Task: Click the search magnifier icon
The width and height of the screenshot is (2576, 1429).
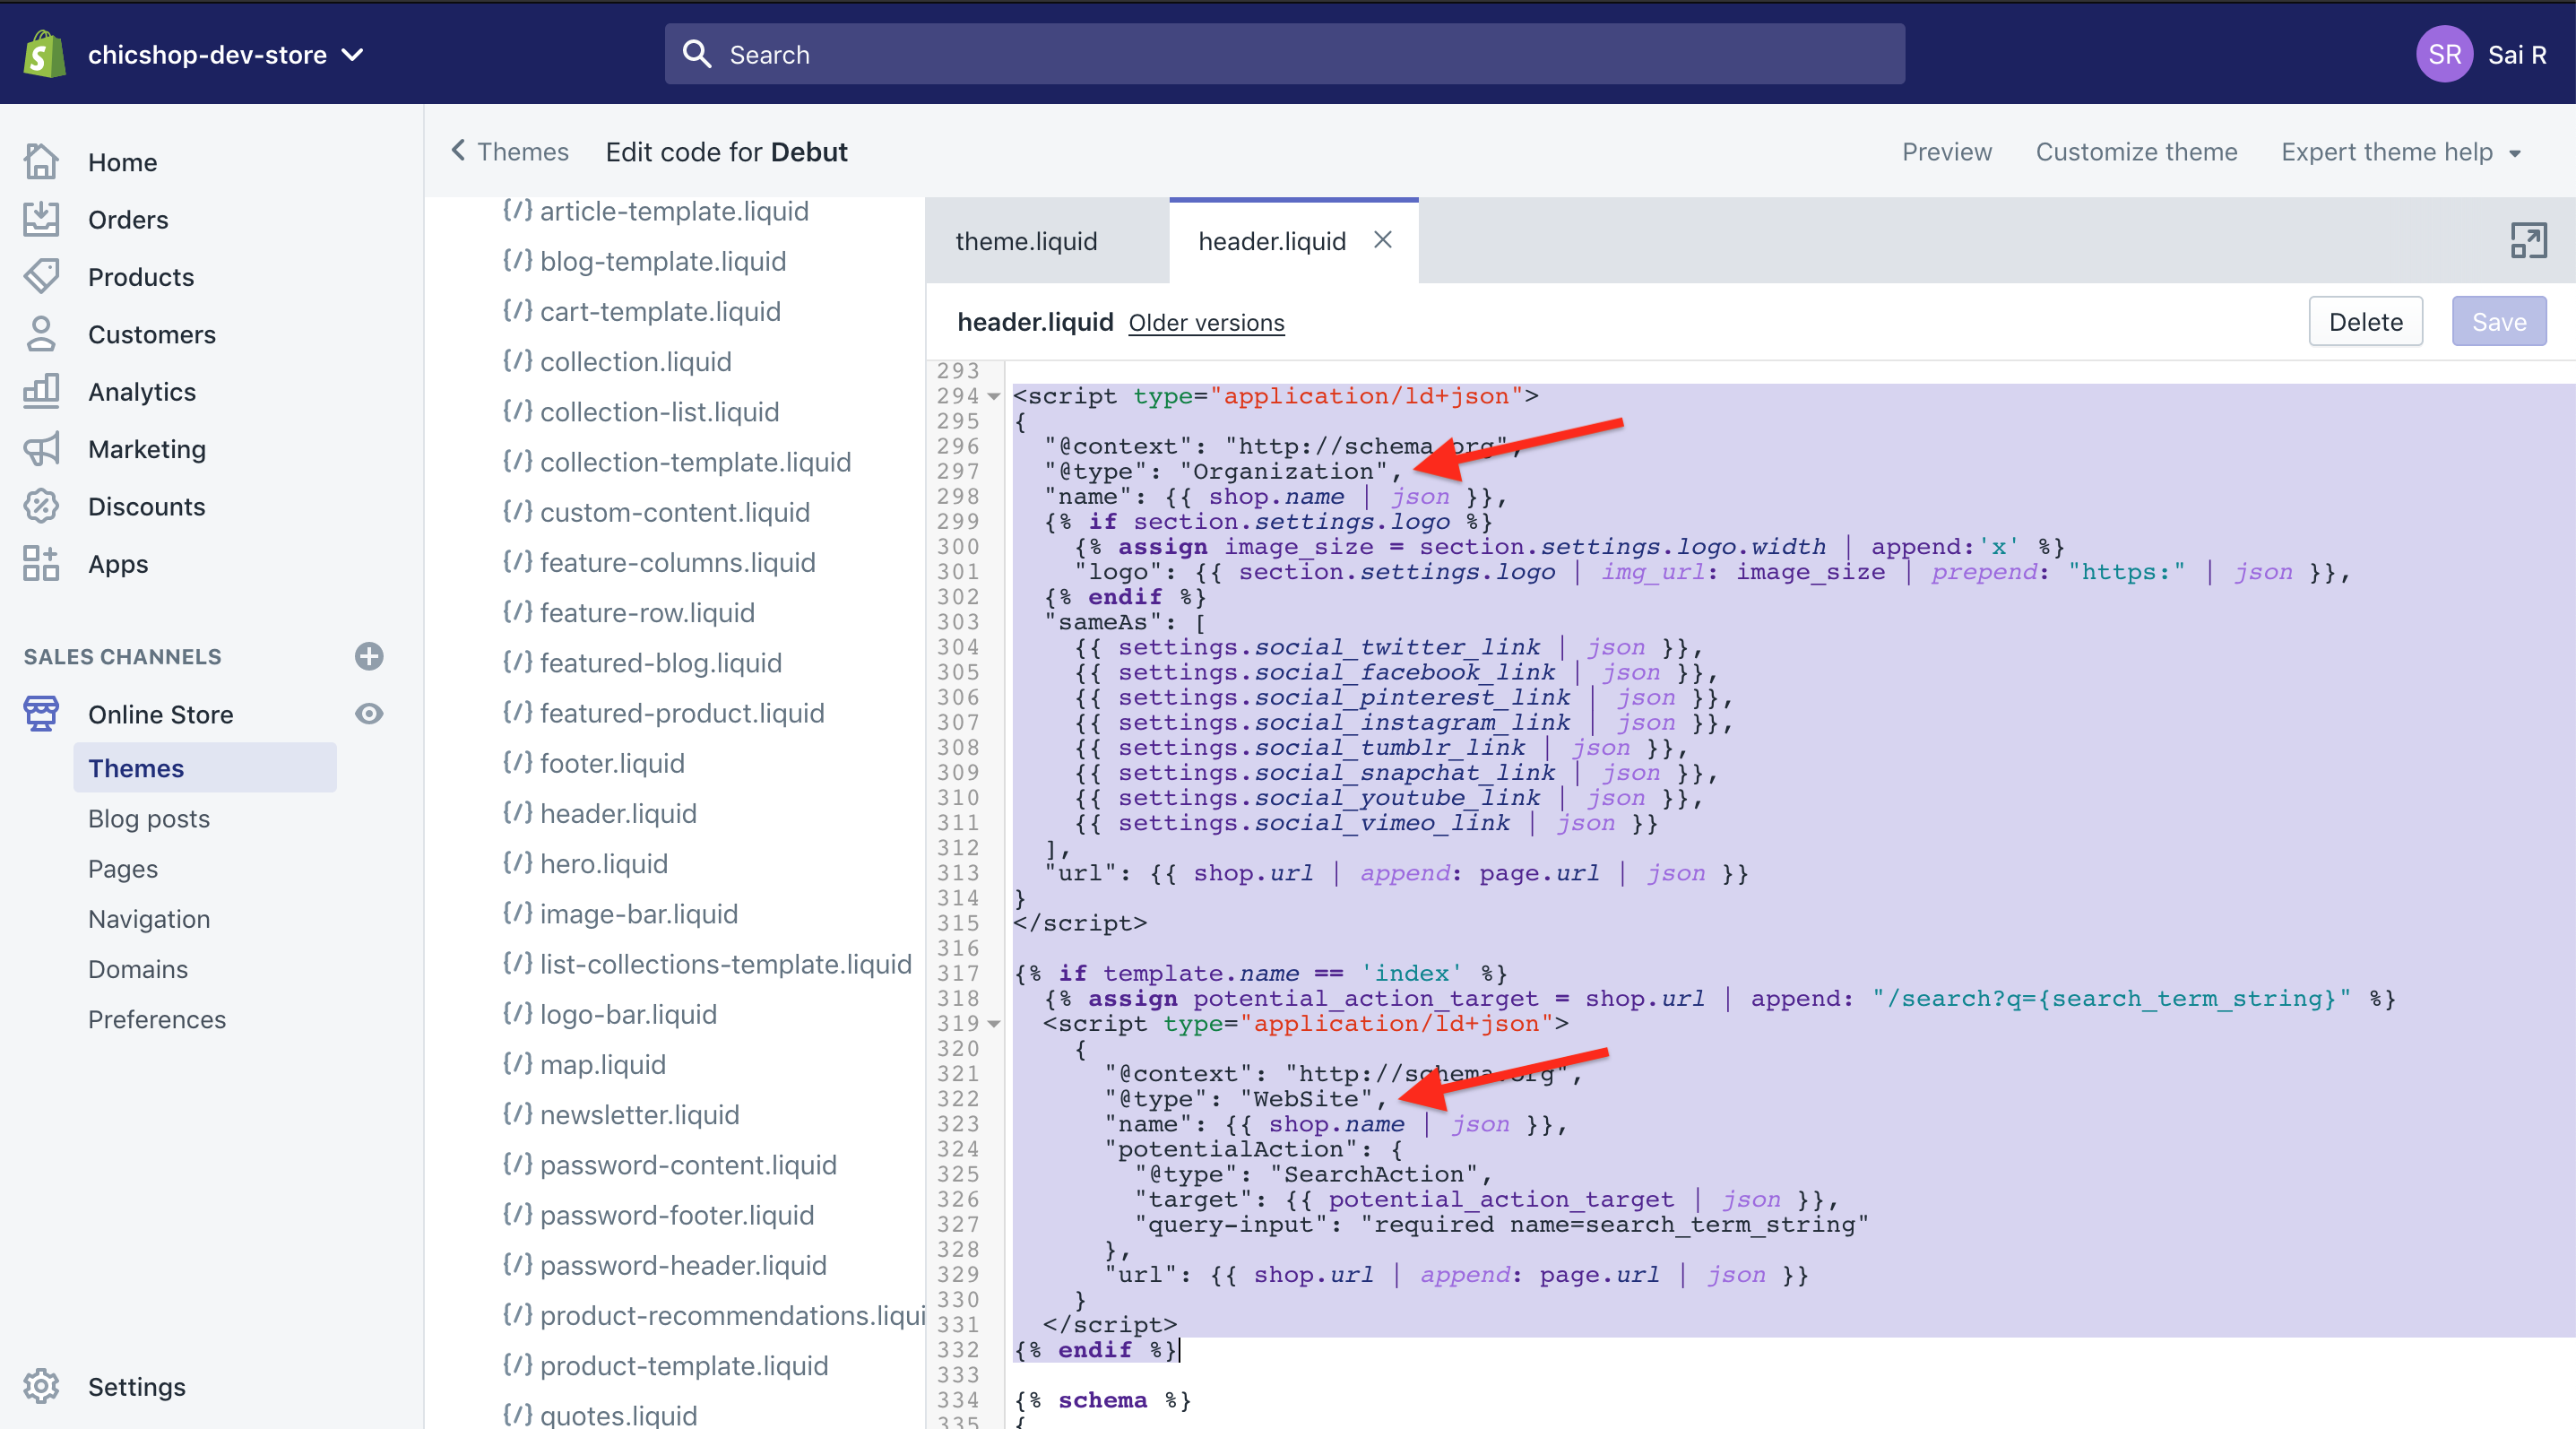Action: (697, 54)
